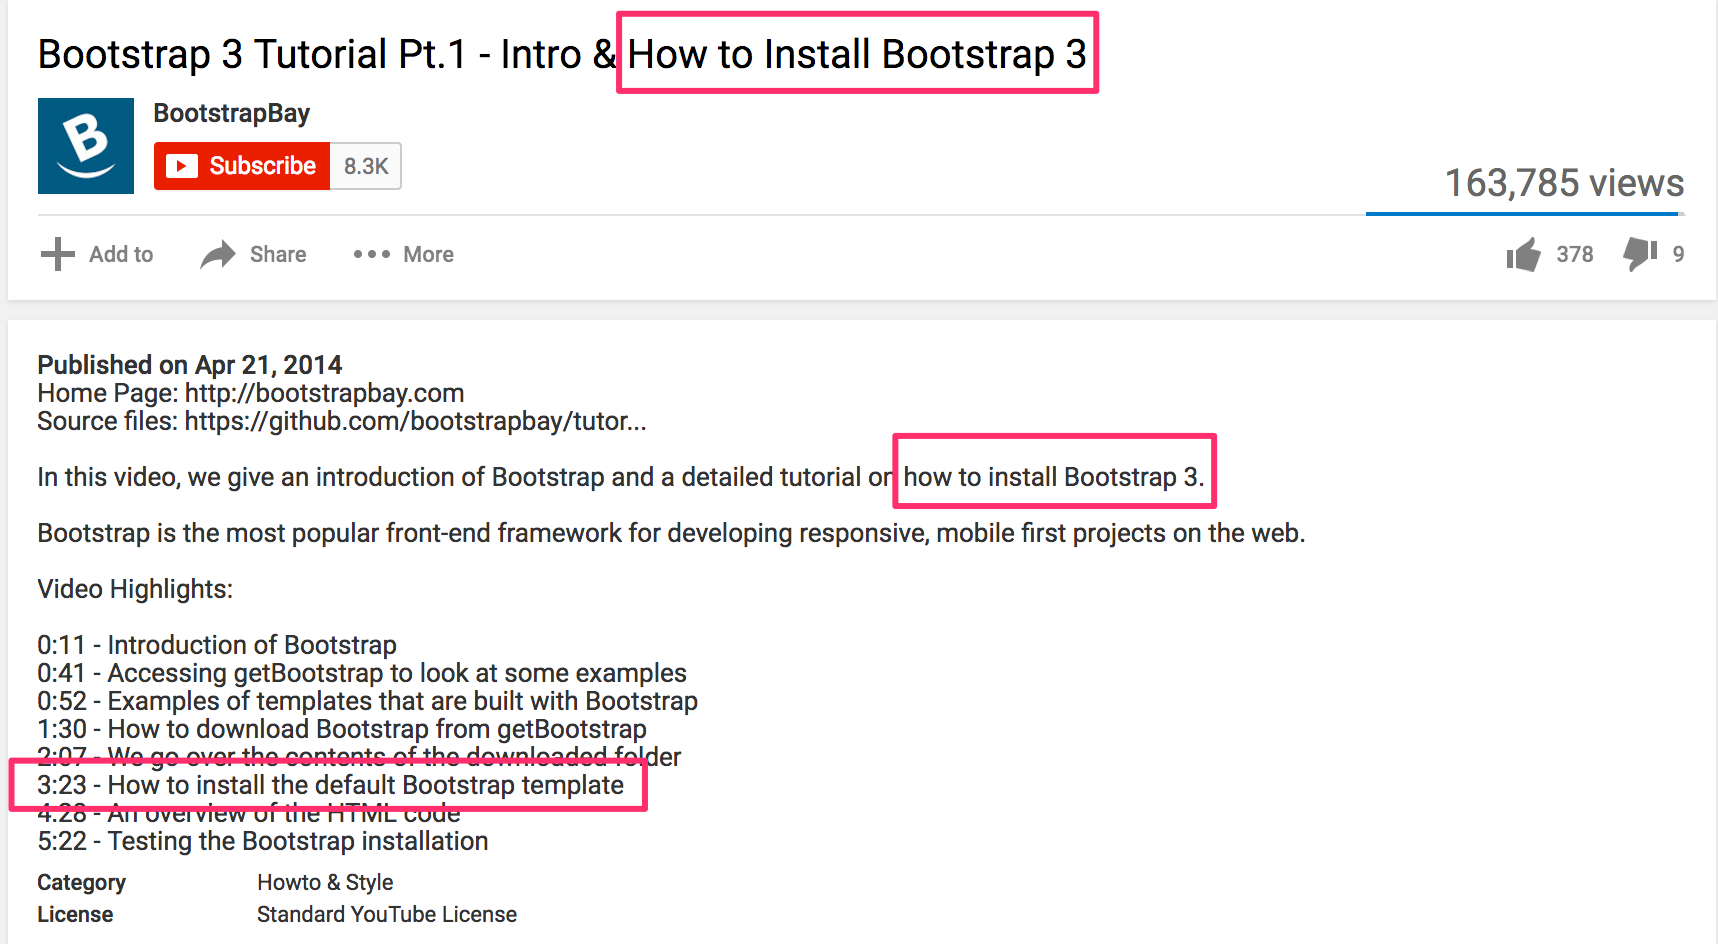Click the Add to plus icon
The image size is (1718, 944).
click(58, 254)
